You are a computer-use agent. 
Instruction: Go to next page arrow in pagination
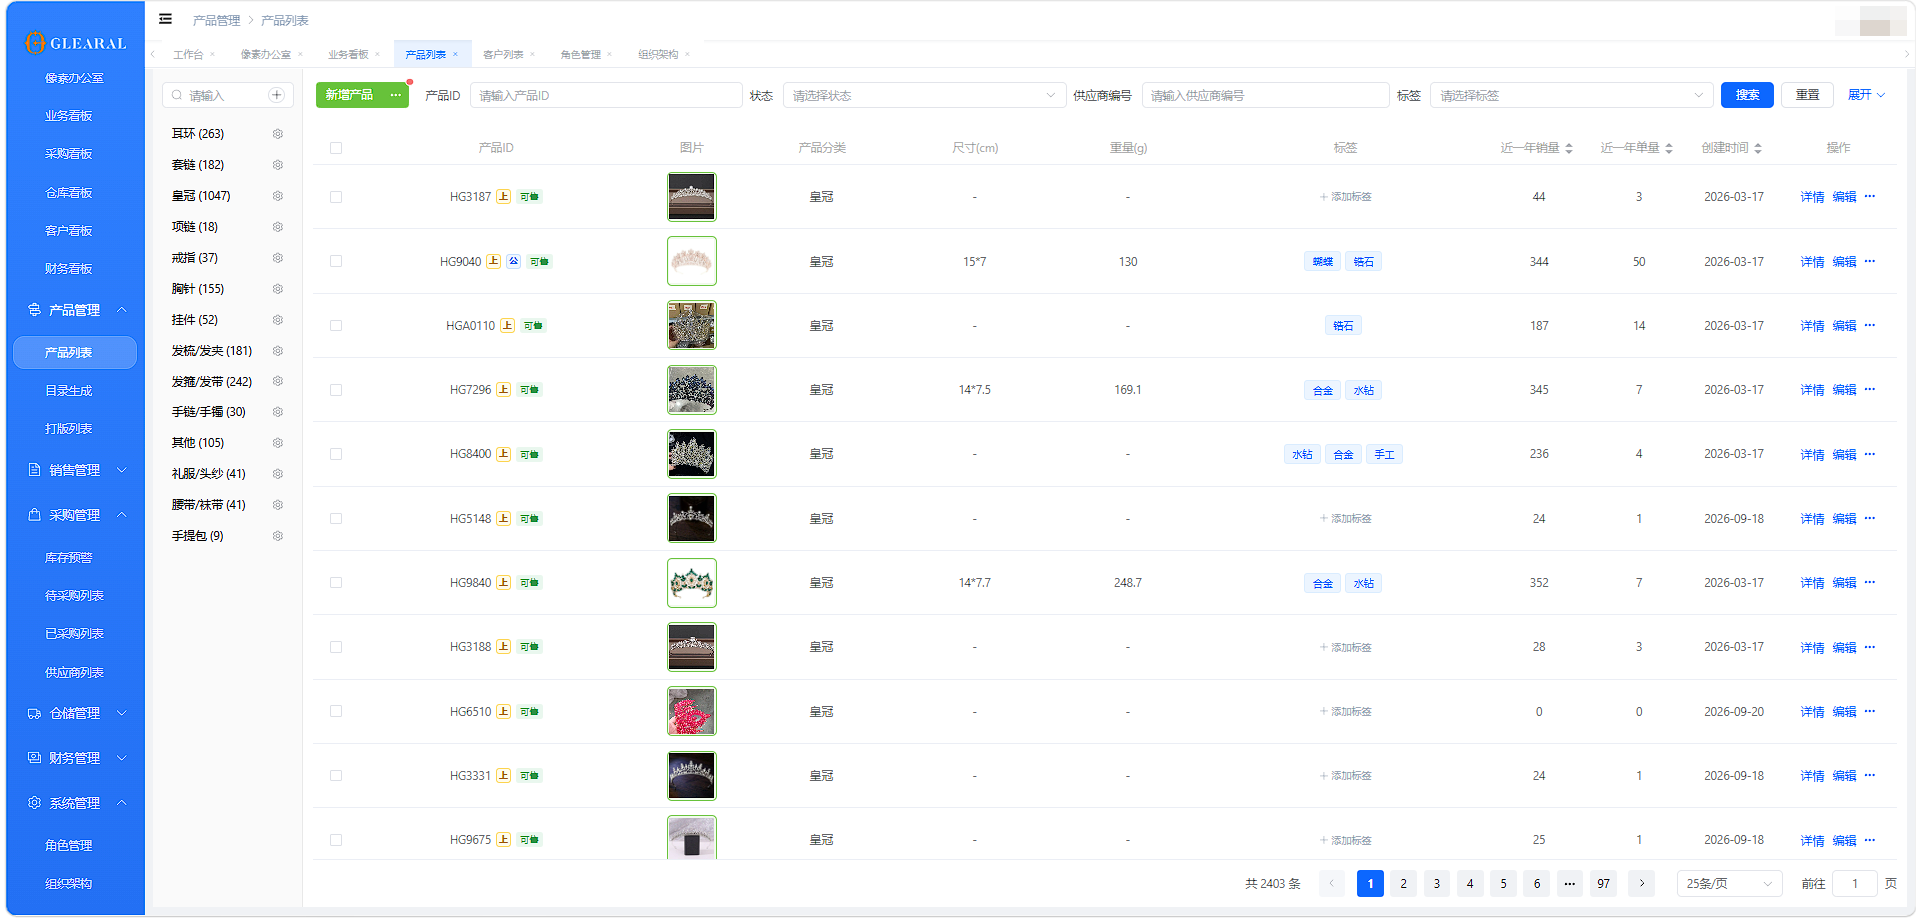click(x=1642, y=884)
